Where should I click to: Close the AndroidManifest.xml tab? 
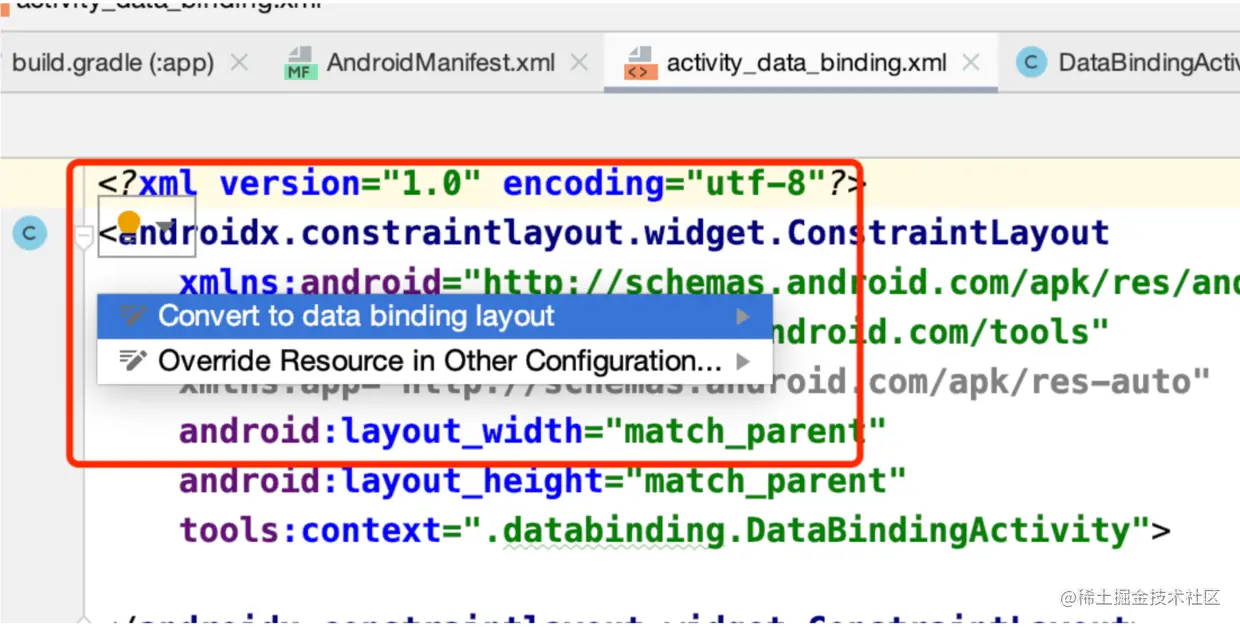pos(579,63)
